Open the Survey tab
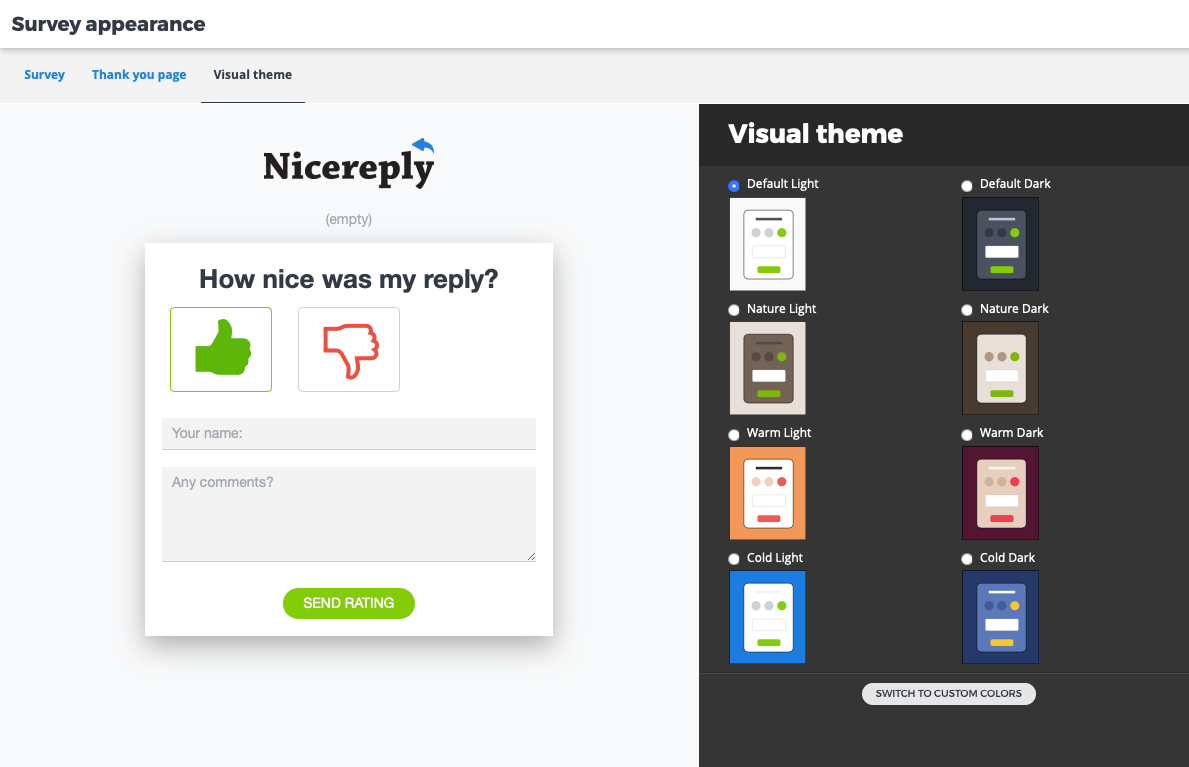Image resolution: width=1189 pixels, height=767 pixels. click(44, 75)
